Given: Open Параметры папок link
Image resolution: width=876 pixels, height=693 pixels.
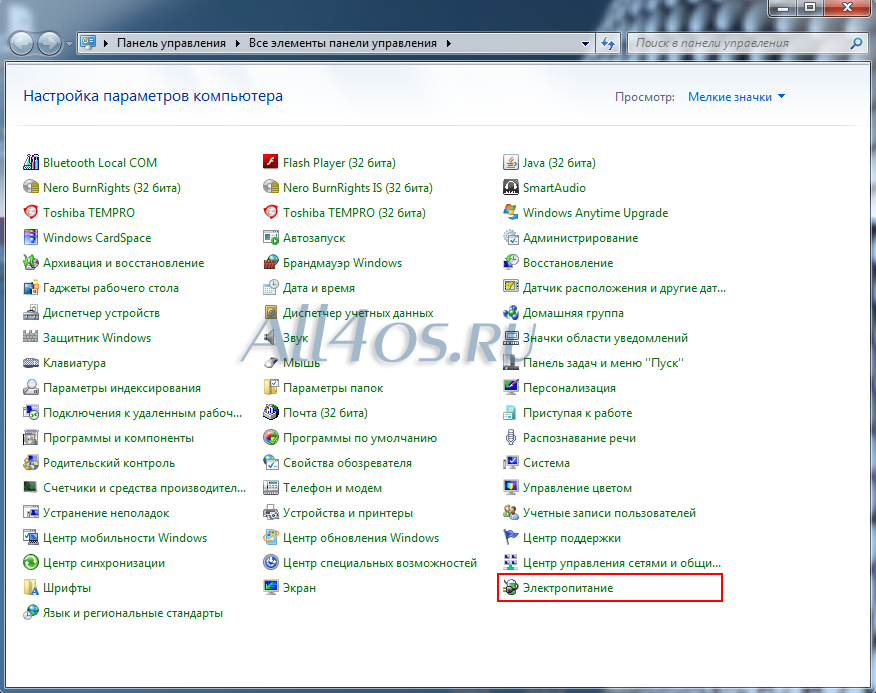Looking at the screenshot, I should pos(333,388).
